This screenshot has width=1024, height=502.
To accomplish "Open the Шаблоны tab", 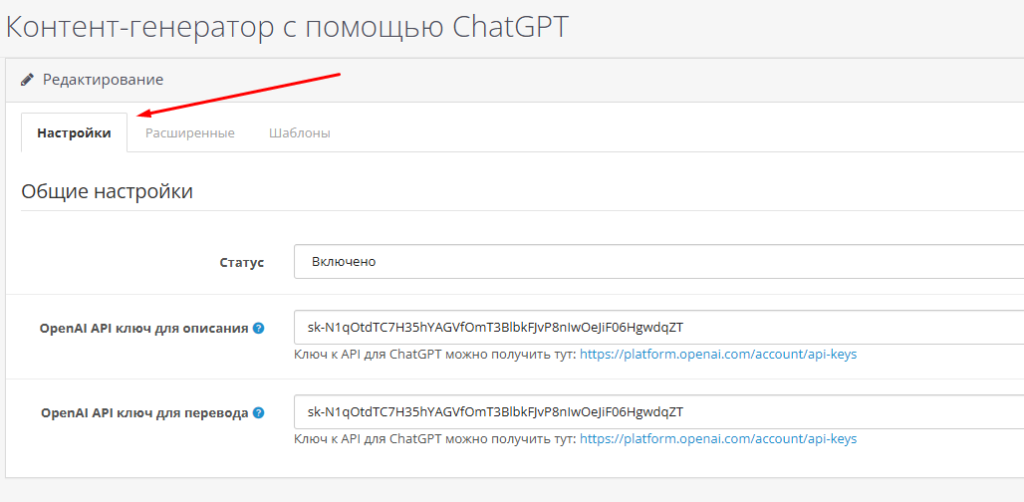I will 299,133.
